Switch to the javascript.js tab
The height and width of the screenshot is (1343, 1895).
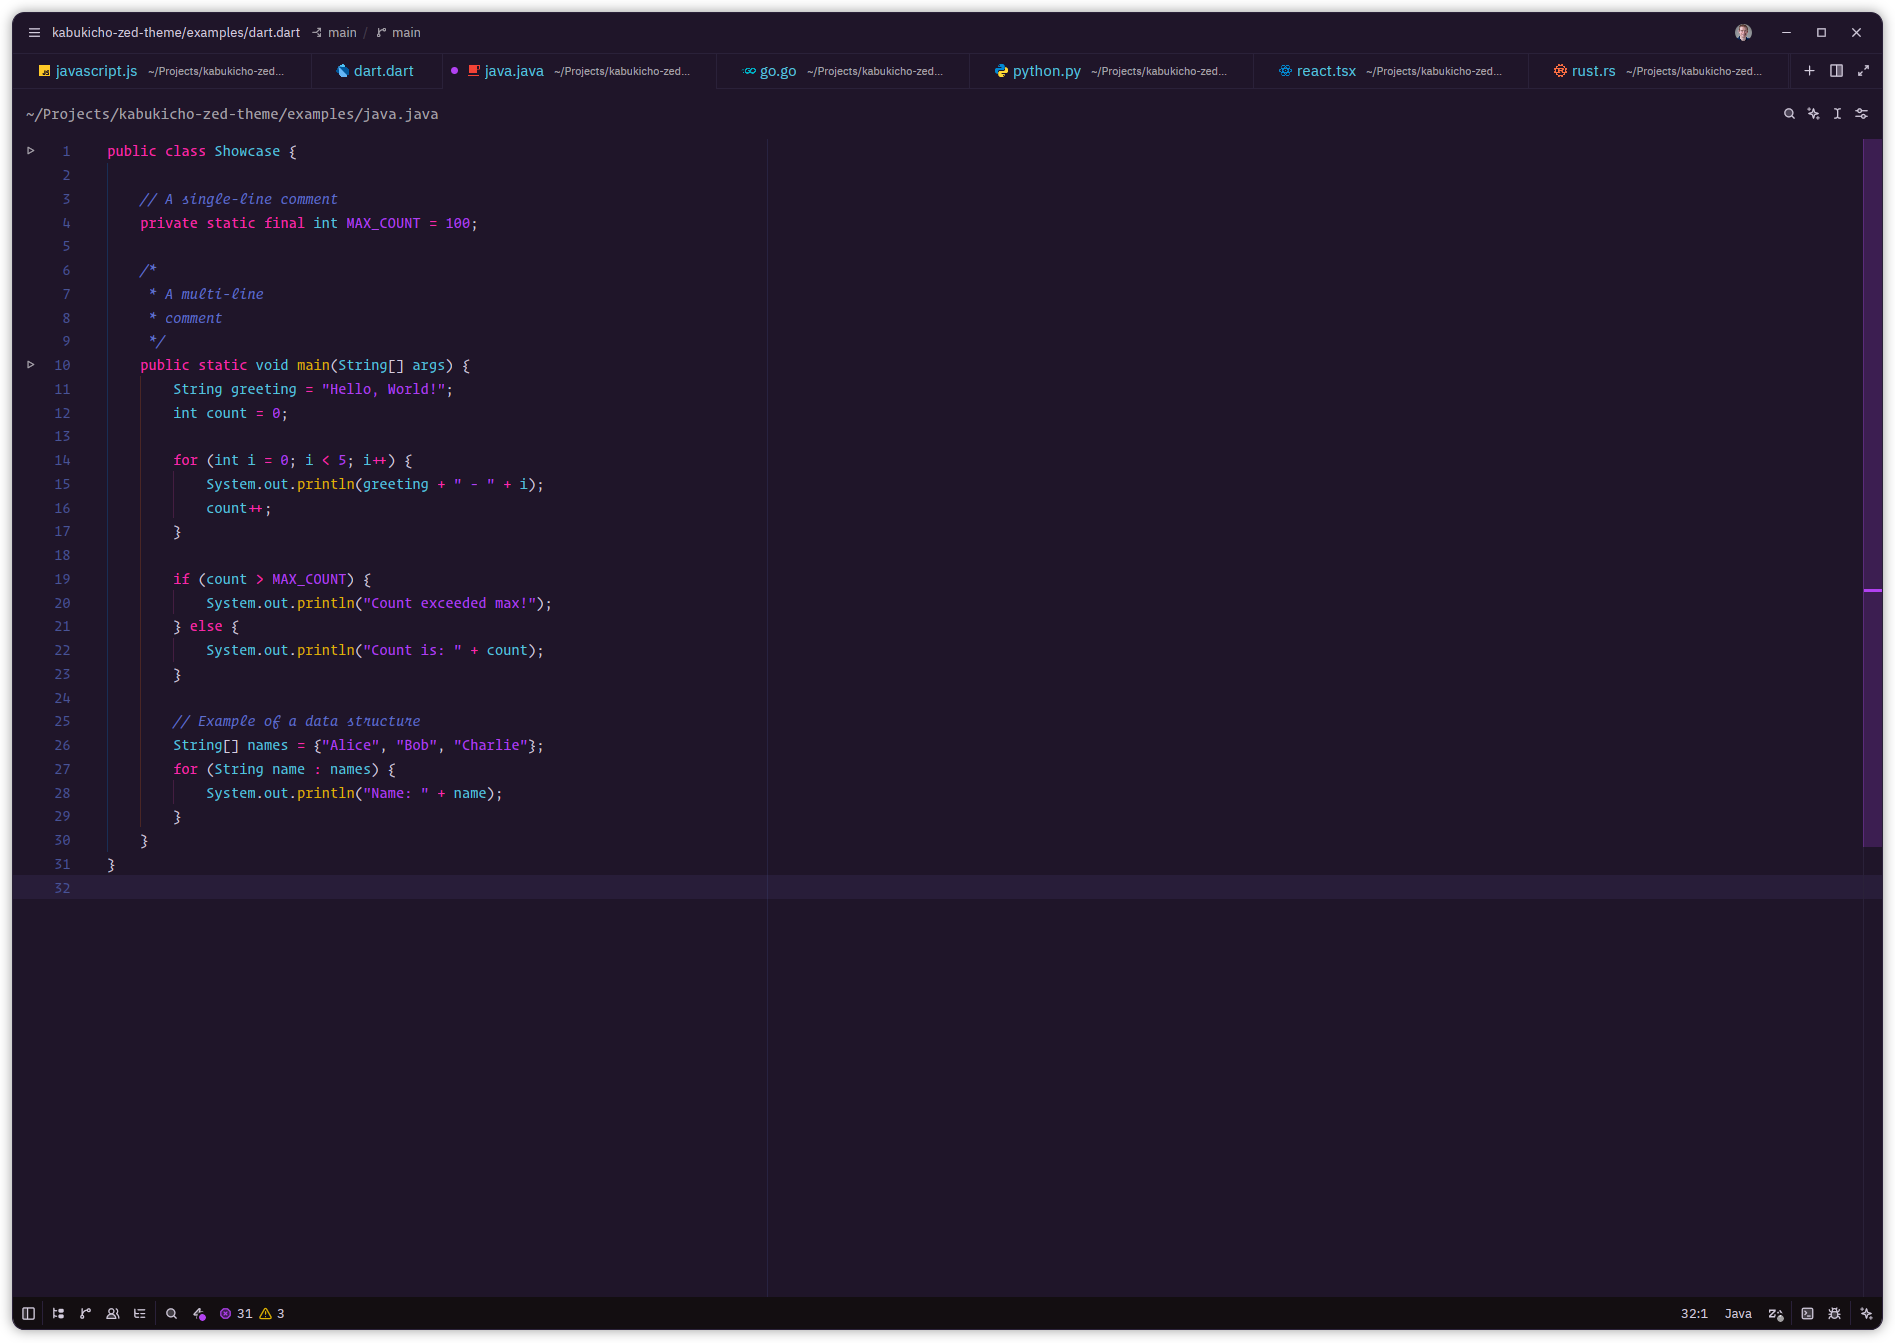(161, 71)
